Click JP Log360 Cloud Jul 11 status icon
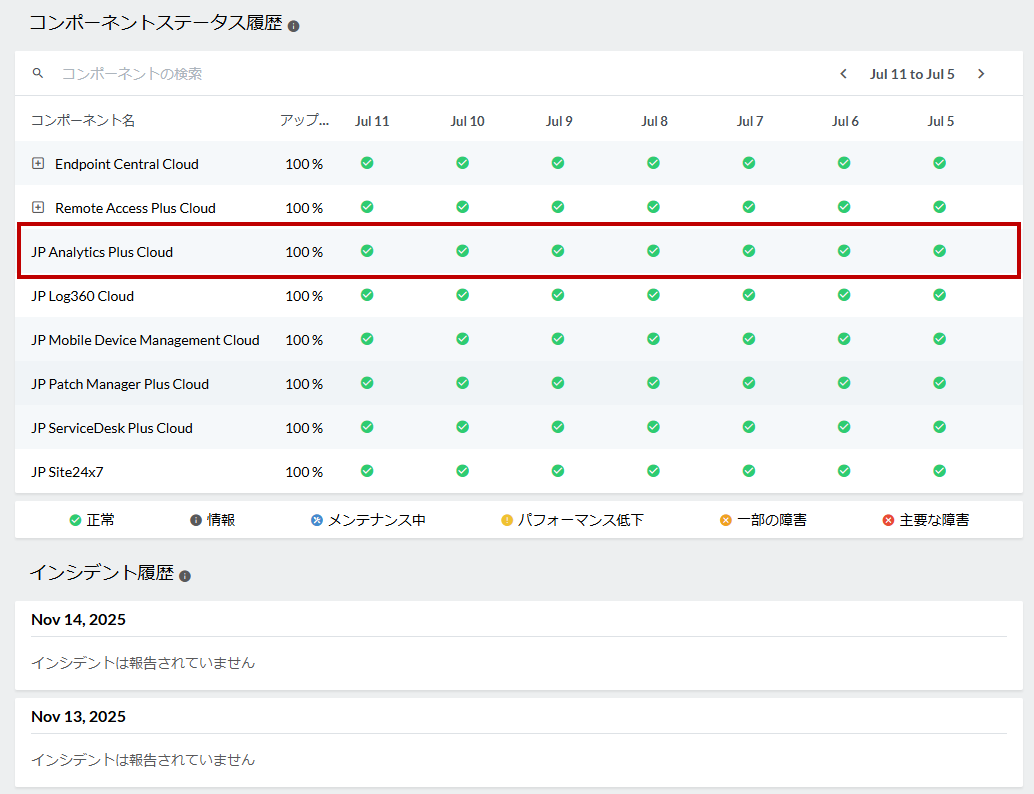The width and height of the screenshot is (1034, 794). [x=367, y=295]
